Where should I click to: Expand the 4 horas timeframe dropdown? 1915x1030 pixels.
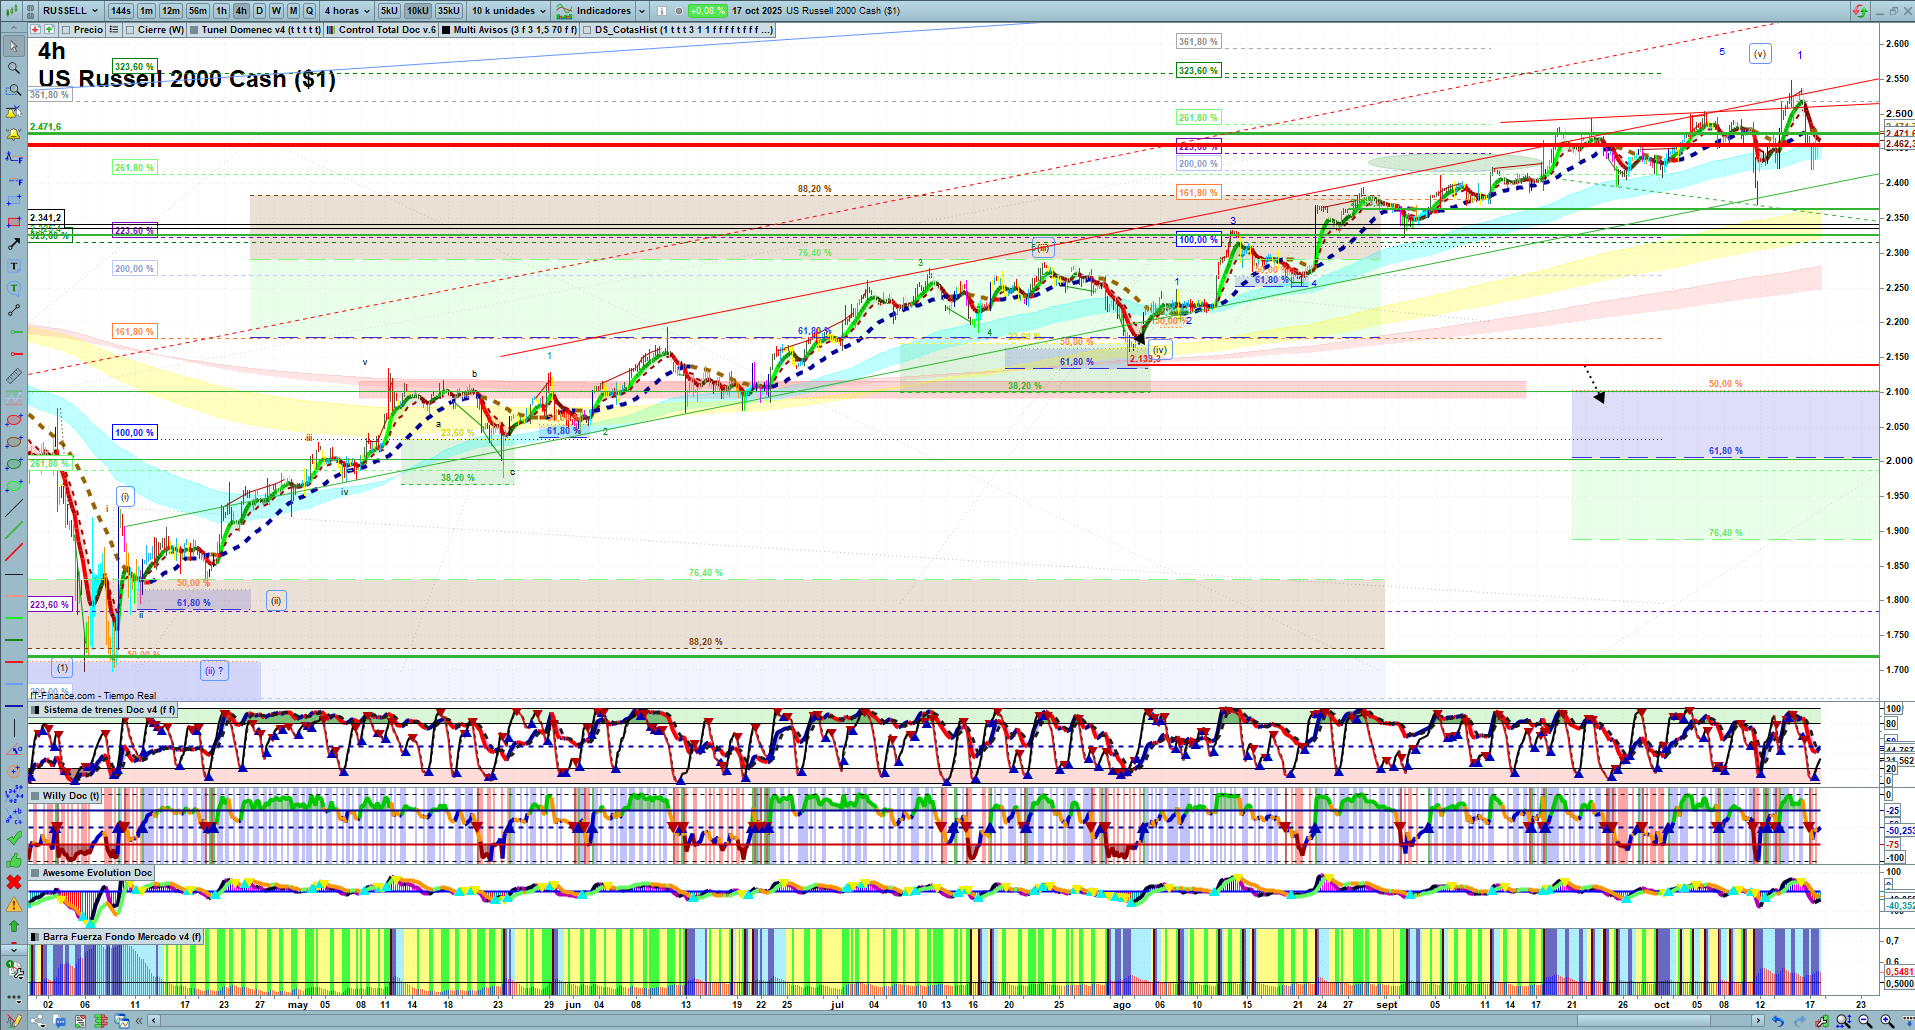point(346,11)
